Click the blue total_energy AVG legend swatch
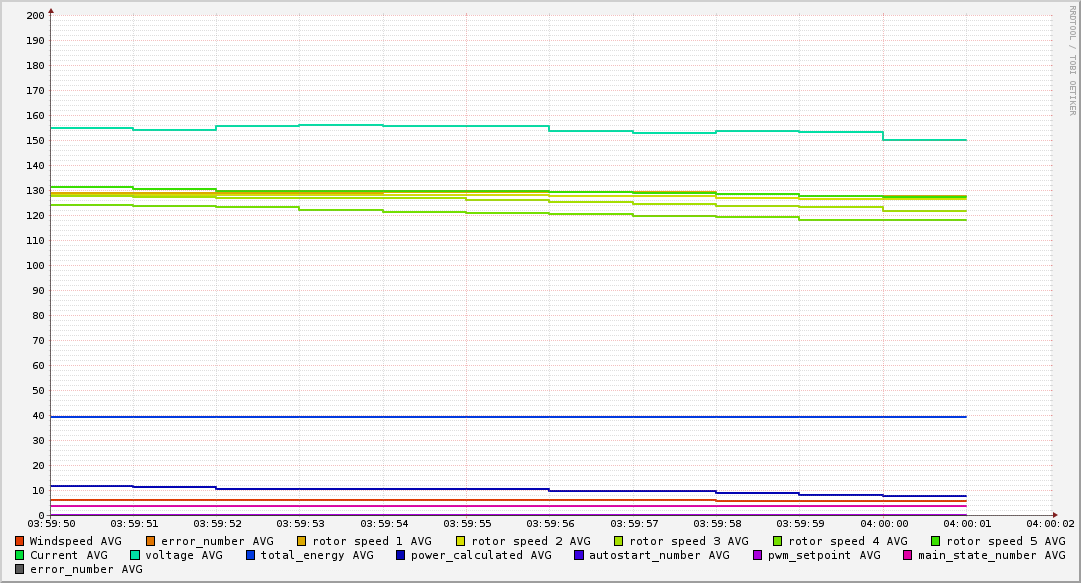This screenshot has height=583, width=1081. [x=251, y=555]
